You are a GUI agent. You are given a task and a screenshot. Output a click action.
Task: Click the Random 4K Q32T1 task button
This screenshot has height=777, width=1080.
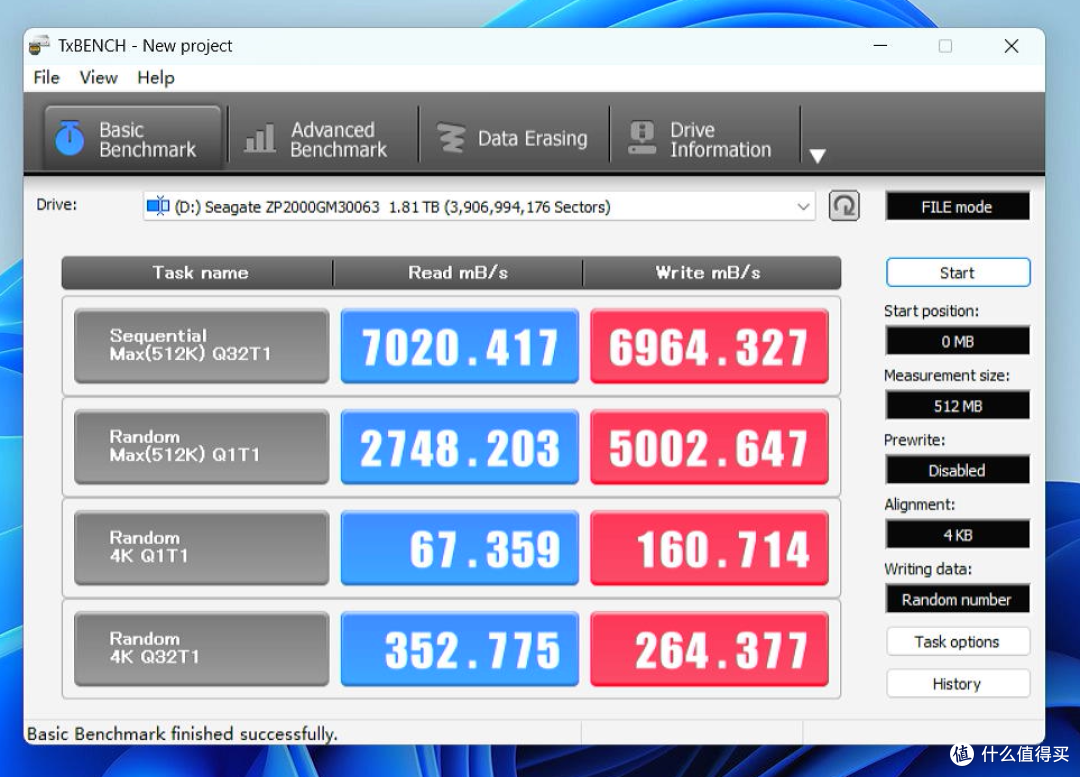(201, 648)
